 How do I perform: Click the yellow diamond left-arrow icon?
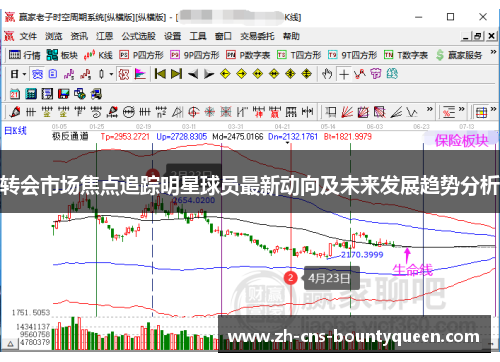(x=226, y=74)
